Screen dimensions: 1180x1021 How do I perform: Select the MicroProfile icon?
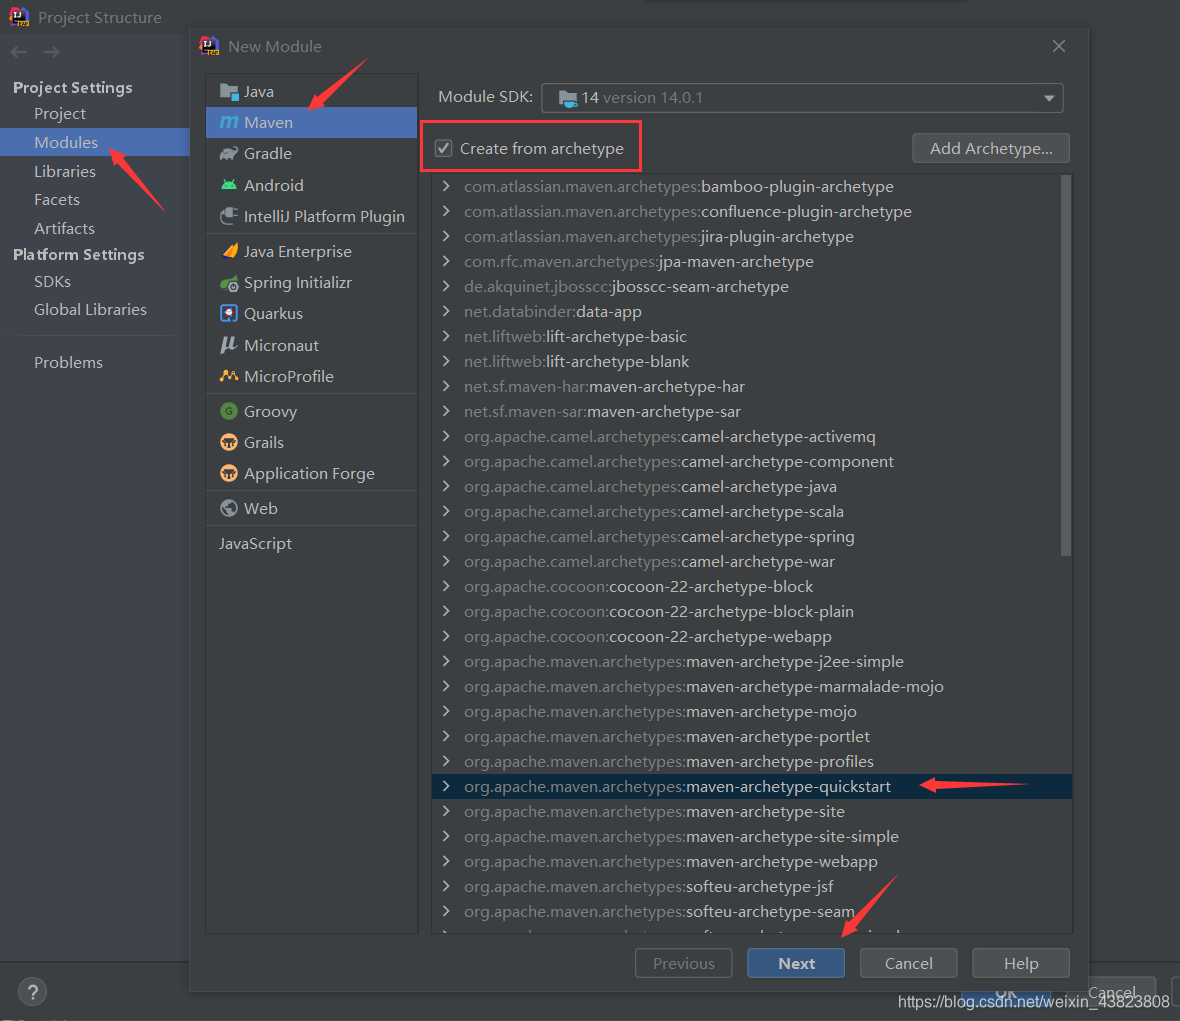(229, 375)
